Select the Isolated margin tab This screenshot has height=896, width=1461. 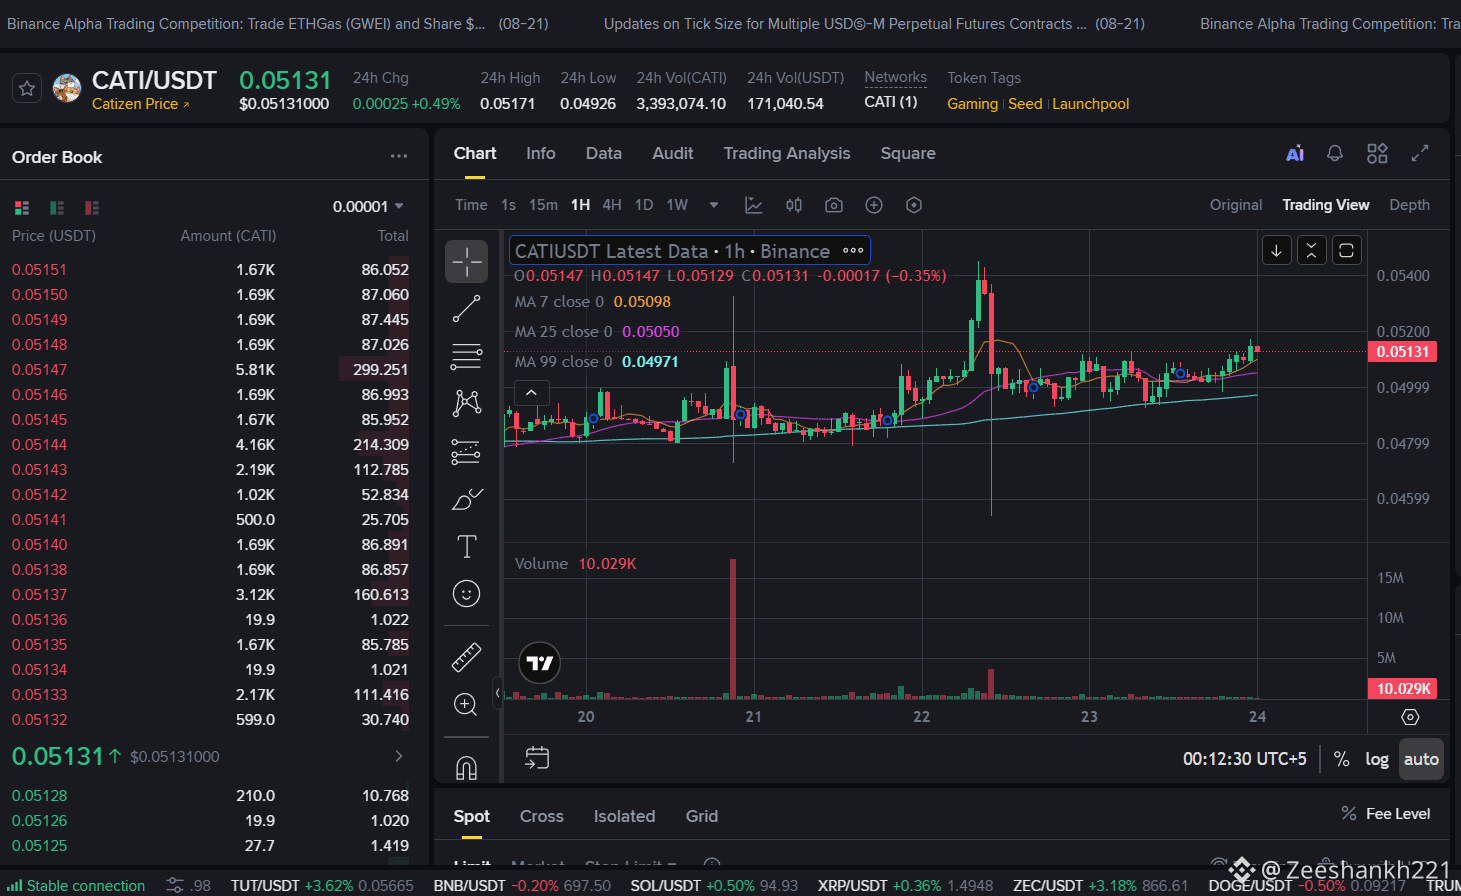624,816
